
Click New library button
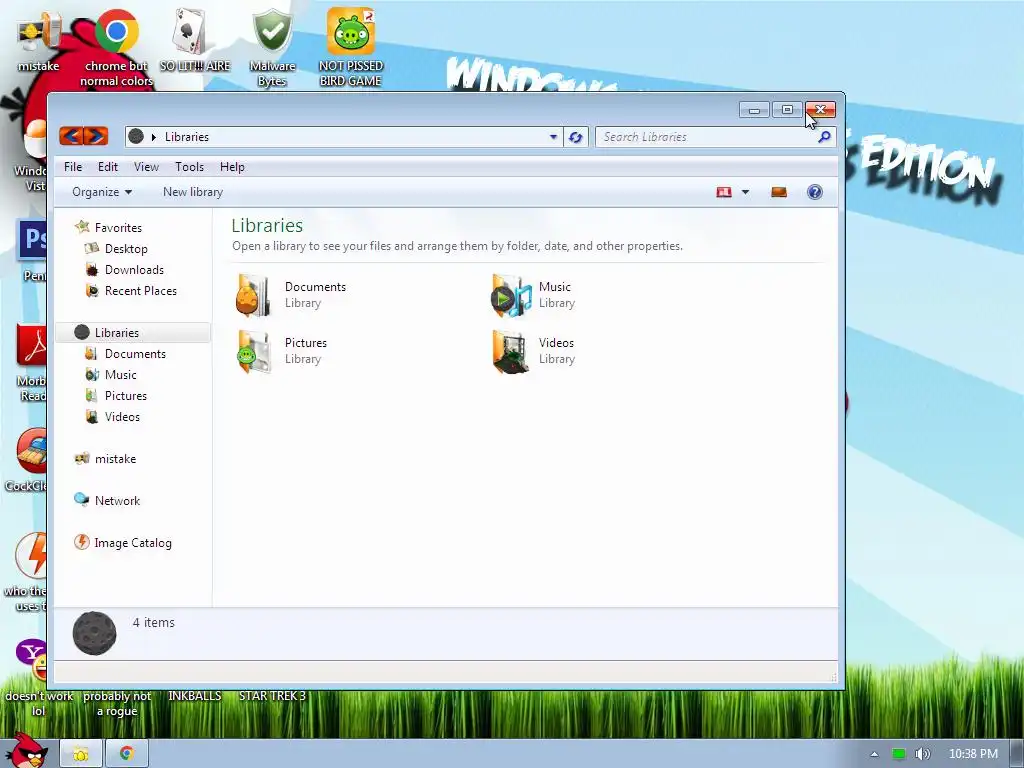[x=193, y=192]
